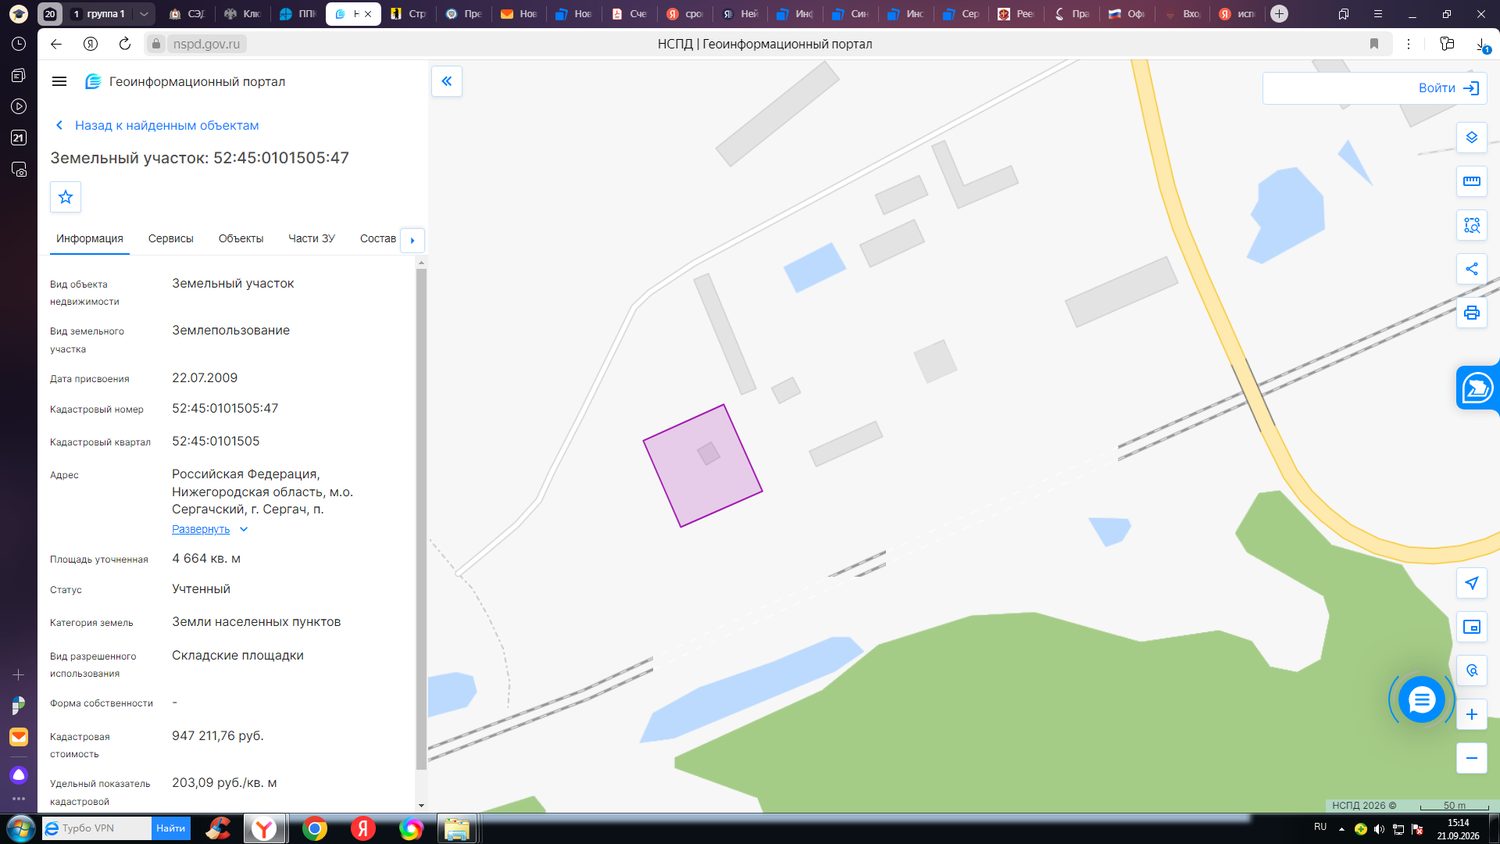Click the purple land plot polygon on map

703,466
